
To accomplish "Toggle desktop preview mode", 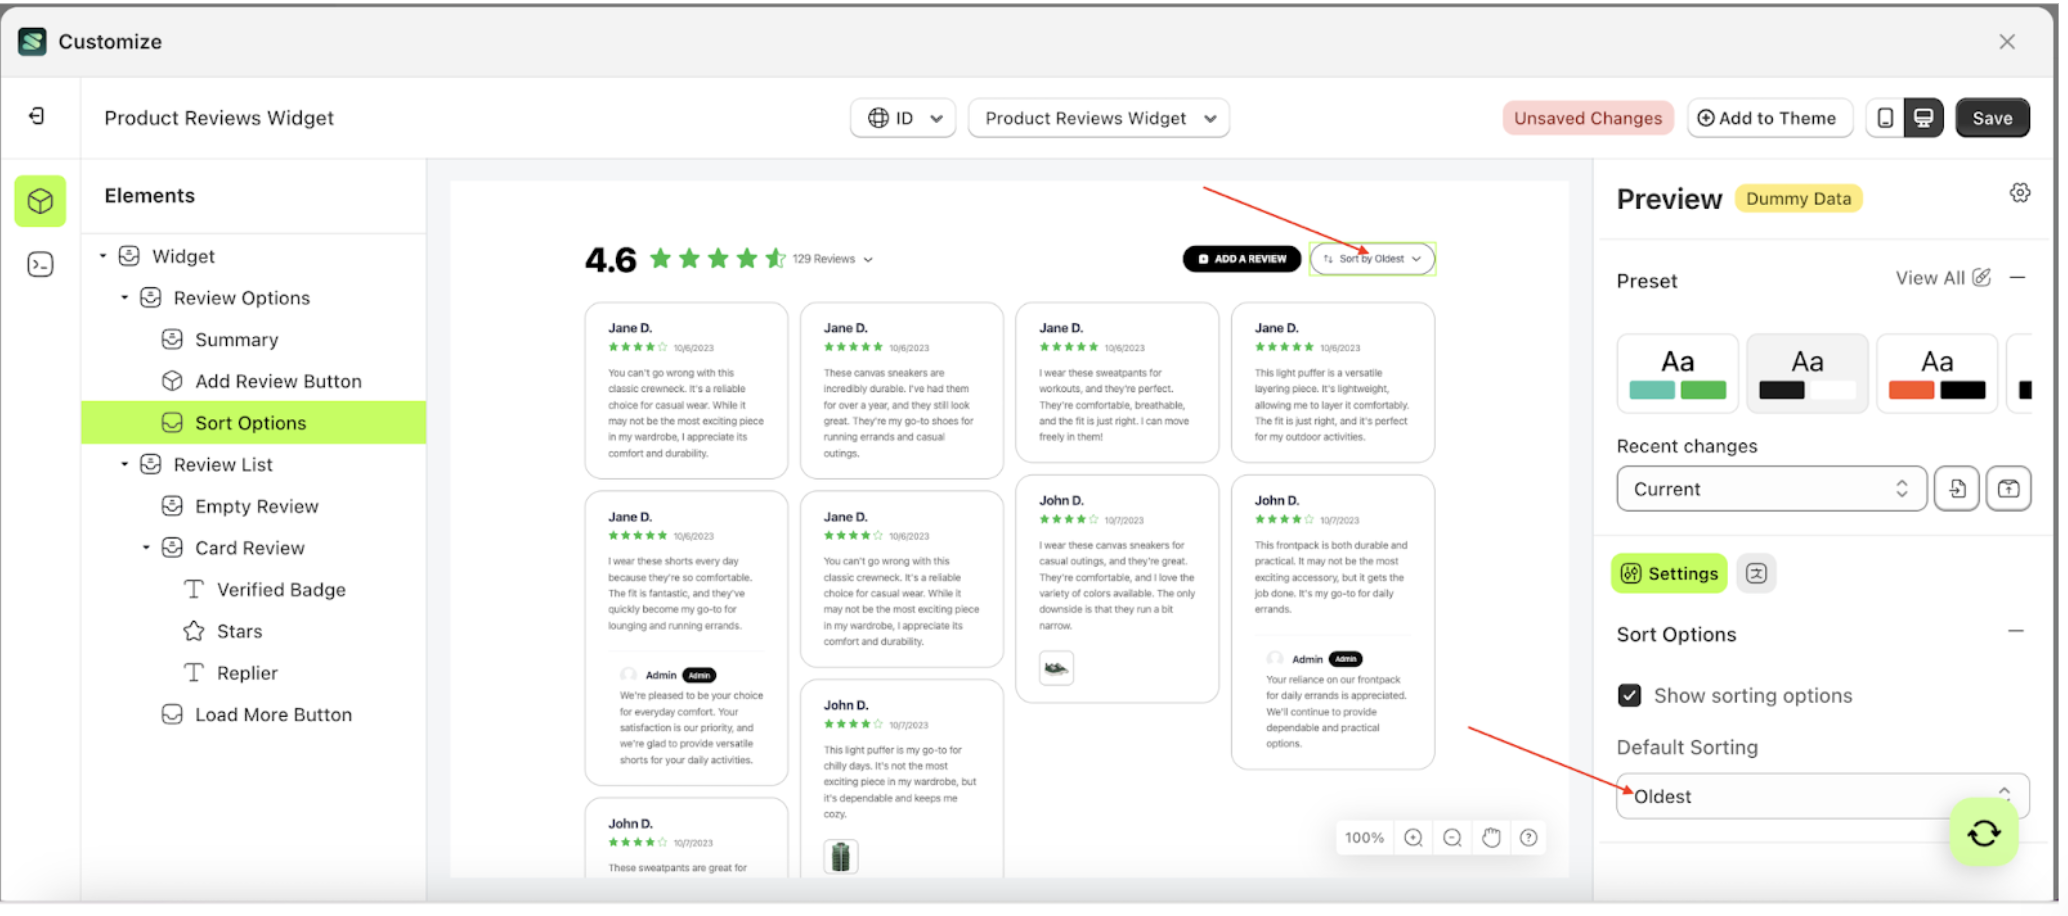I will [1923, 117].
